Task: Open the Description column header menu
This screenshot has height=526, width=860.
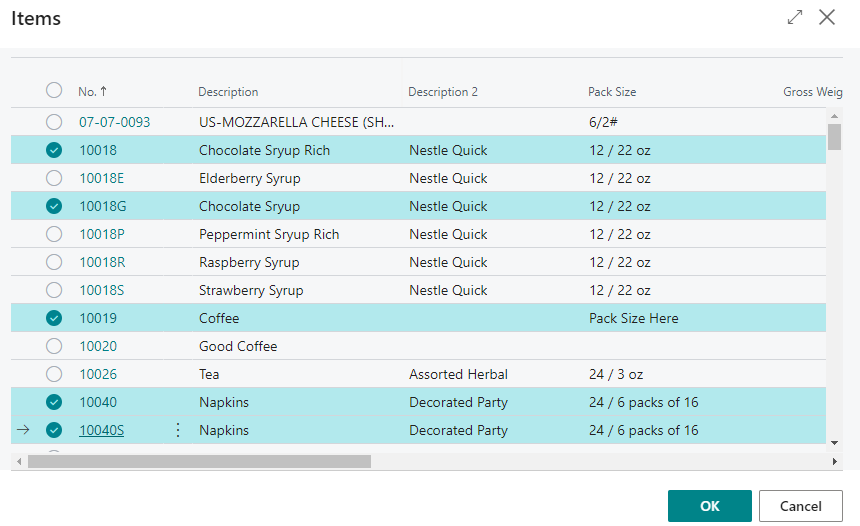Action: point(228,92)
